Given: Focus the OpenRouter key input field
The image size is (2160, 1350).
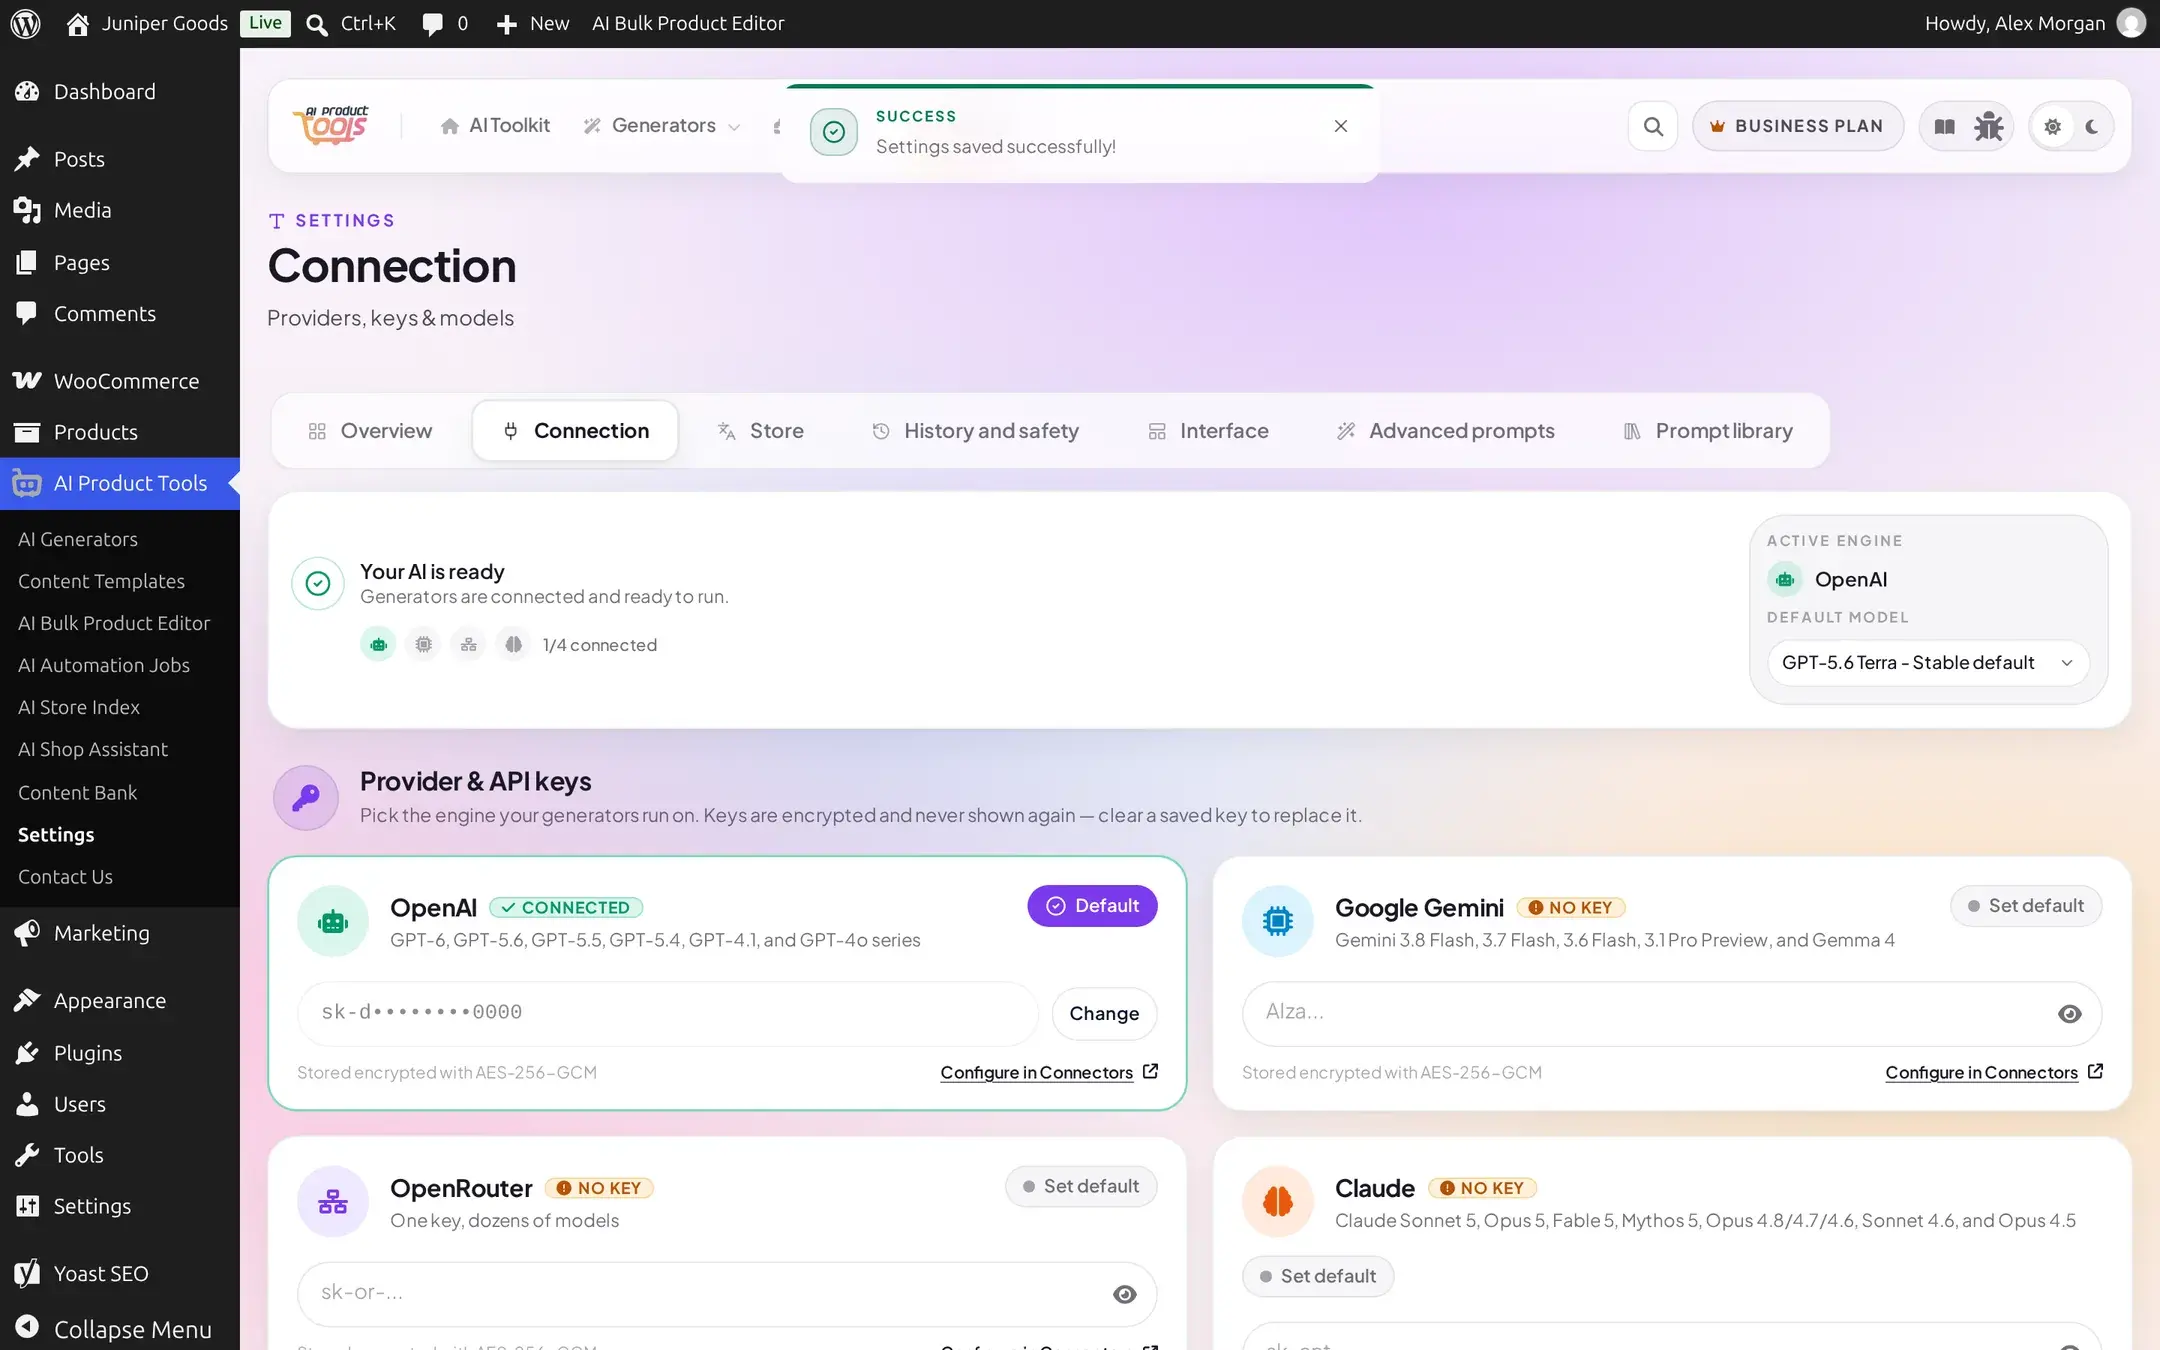Looking at the screenshot, I should [x=727, y=1294].
